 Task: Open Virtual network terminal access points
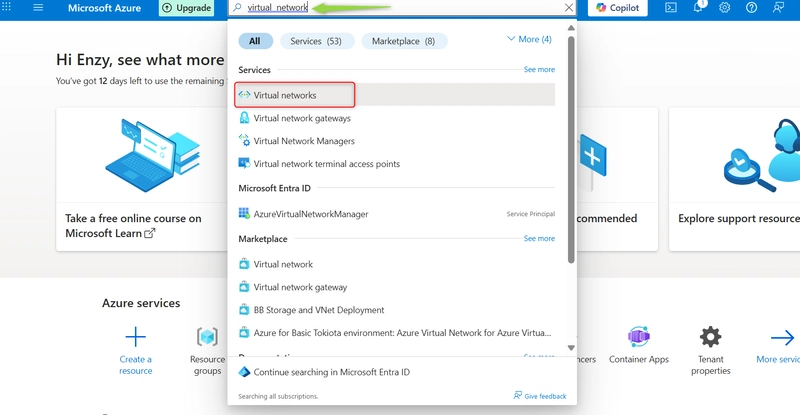[395, 164]
